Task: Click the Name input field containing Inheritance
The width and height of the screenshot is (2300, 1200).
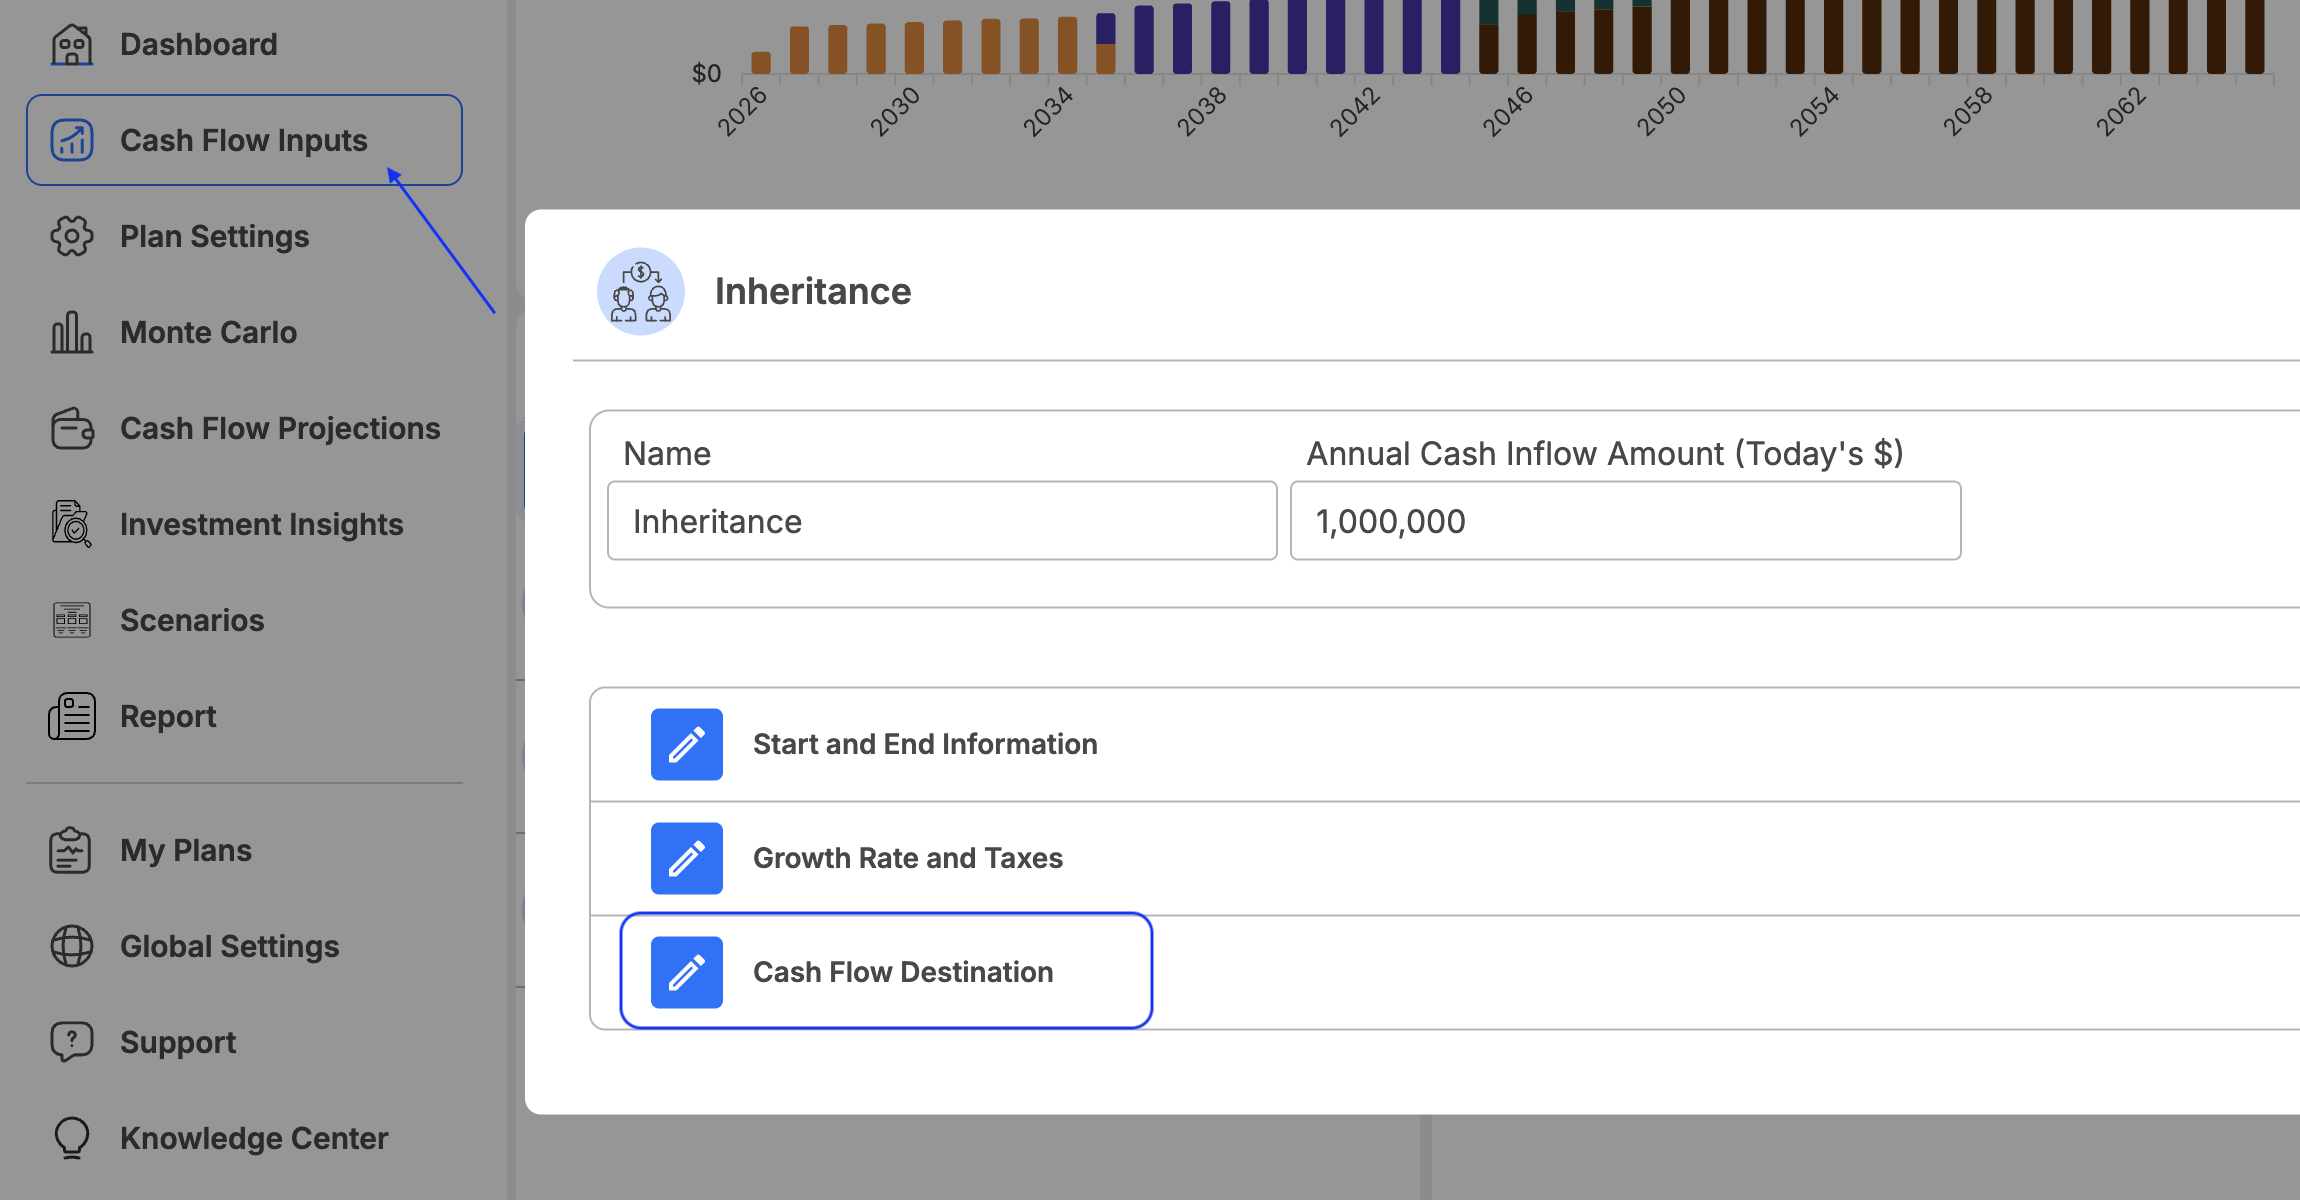Action: tap(942, 521)
